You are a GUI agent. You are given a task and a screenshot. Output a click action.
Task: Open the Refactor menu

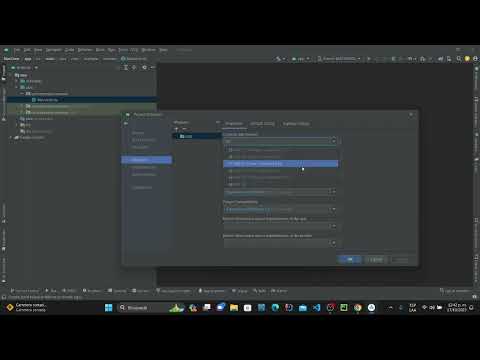point(85,50)
